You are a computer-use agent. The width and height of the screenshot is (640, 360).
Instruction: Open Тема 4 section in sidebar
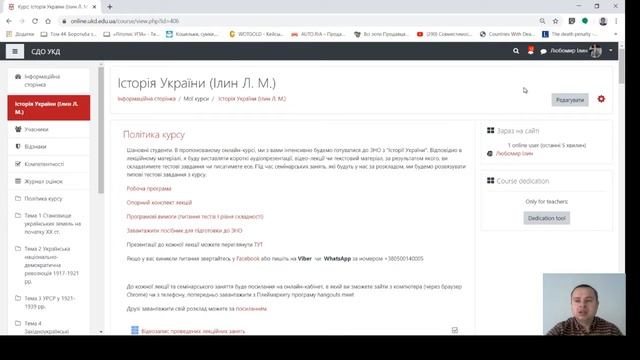click(x=49, y=327)
